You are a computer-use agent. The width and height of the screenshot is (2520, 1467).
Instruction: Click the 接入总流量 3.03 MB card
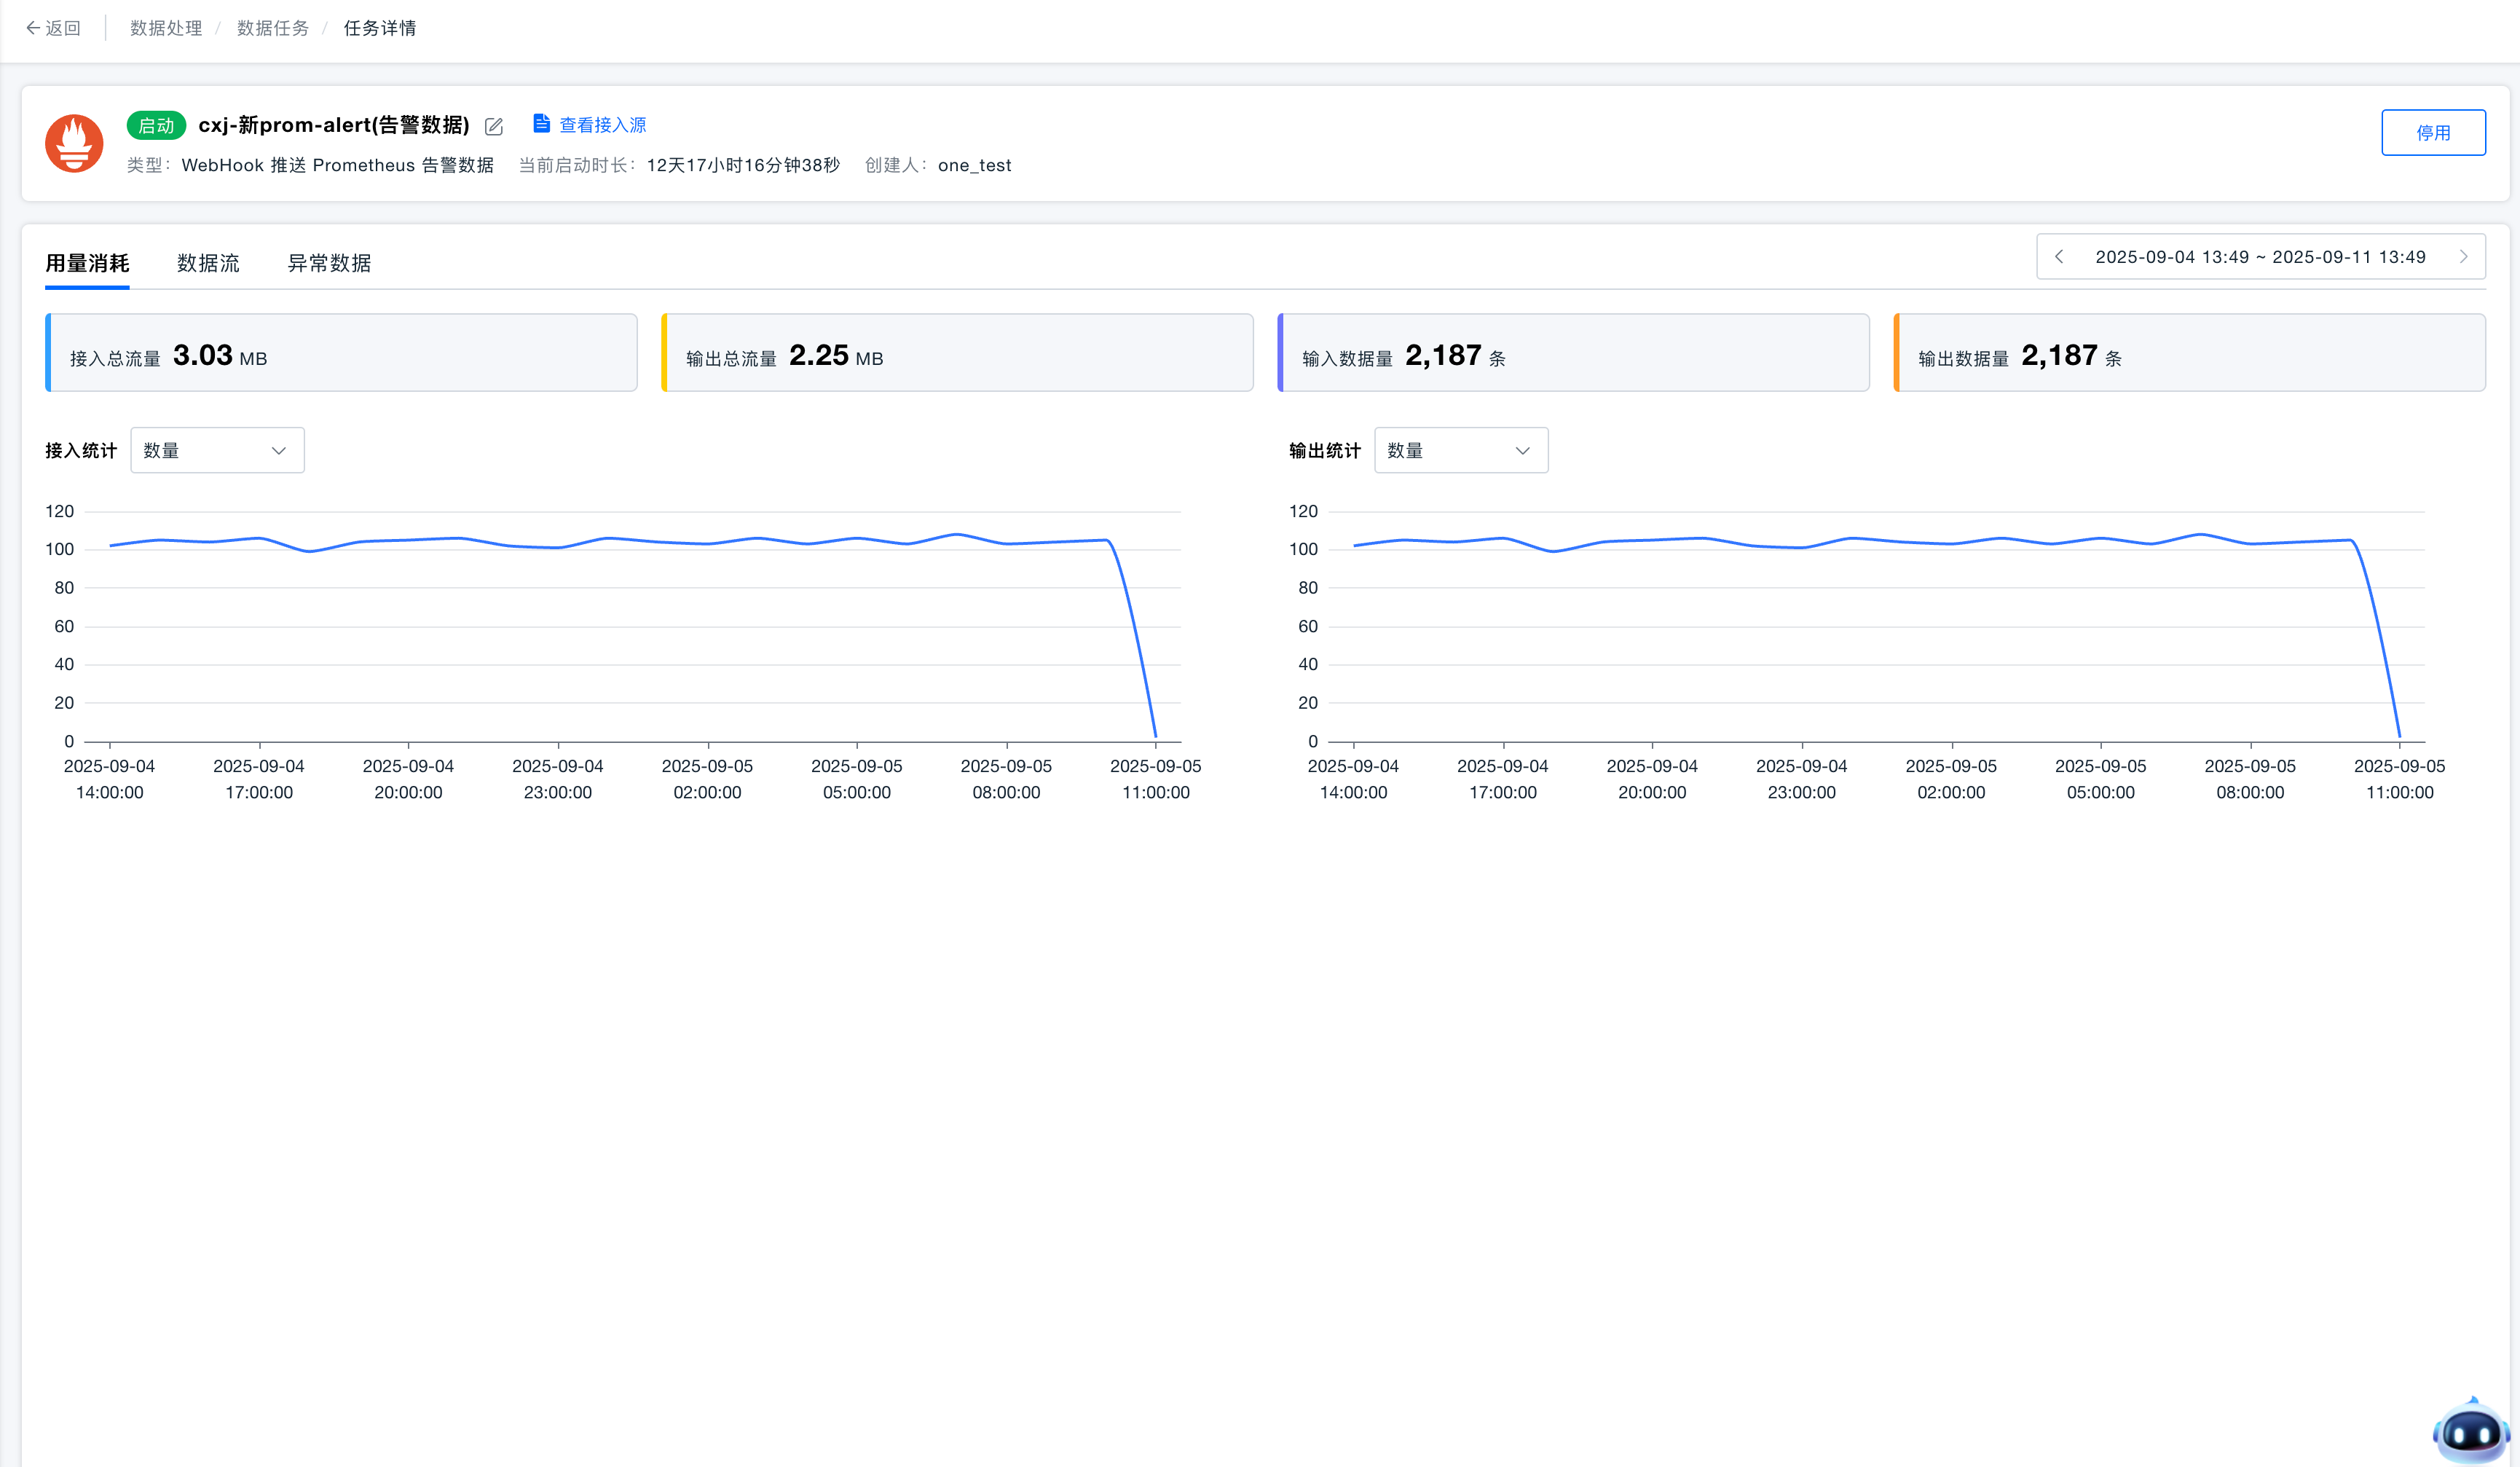(341, 353)
